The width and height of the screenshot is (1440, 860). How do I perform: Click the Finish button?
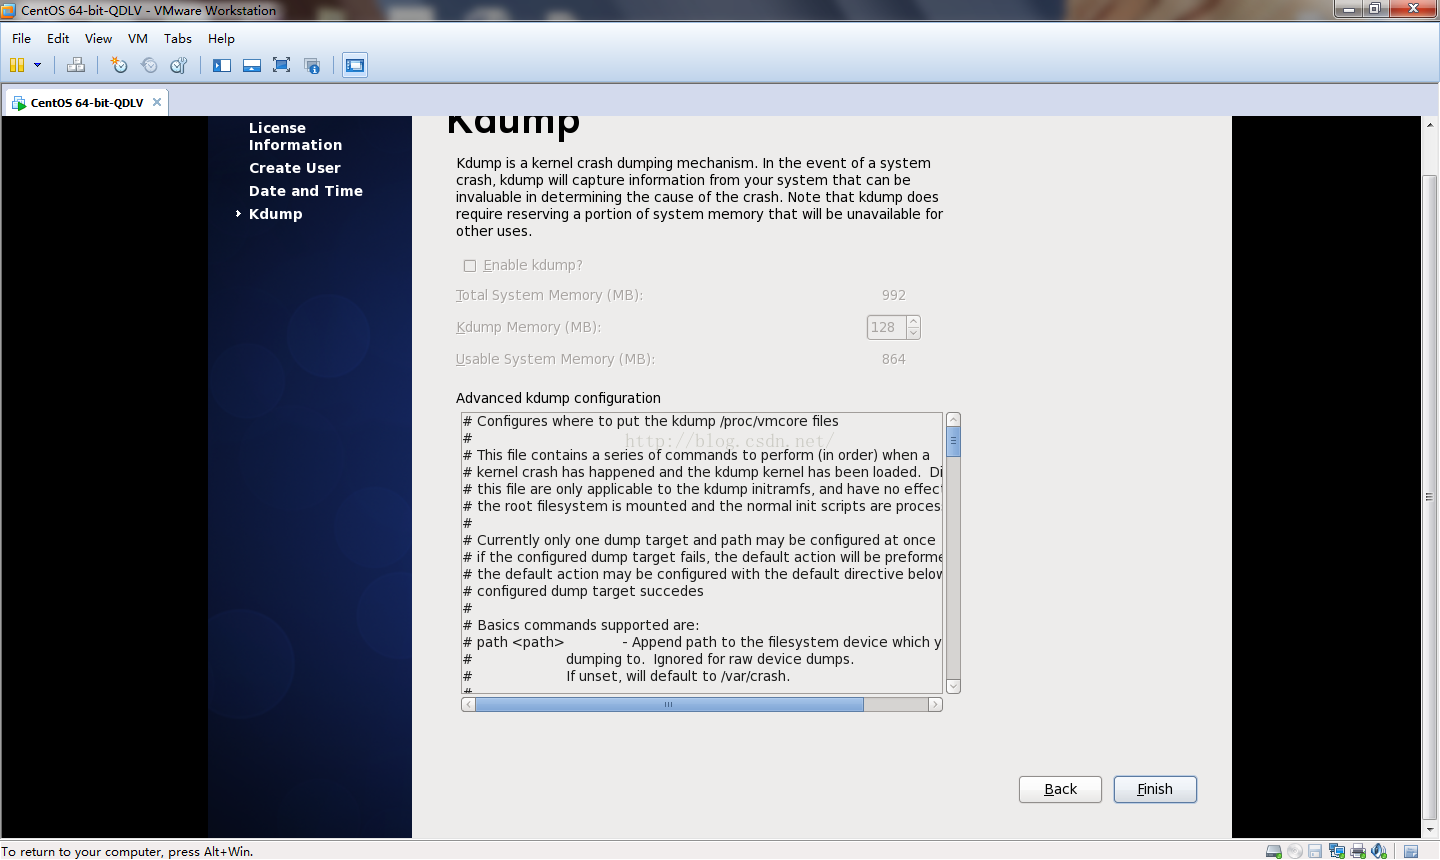(x=1155, y=789)
